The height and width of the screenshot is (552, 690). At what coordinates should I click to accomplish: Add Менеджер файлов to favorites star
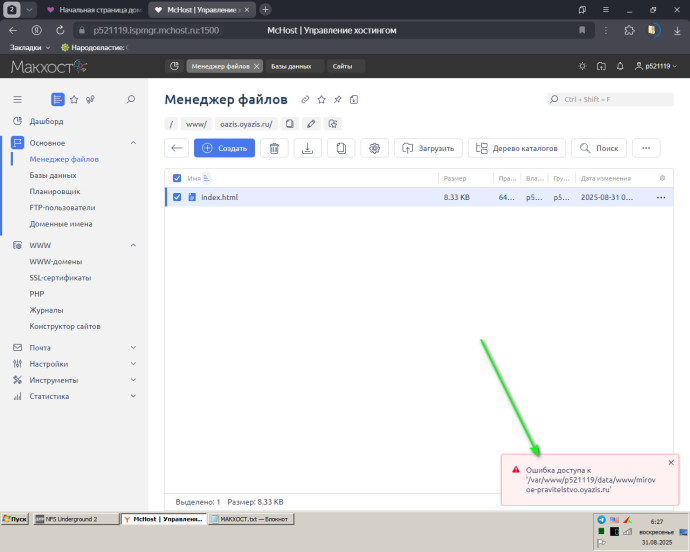[321, 99]
